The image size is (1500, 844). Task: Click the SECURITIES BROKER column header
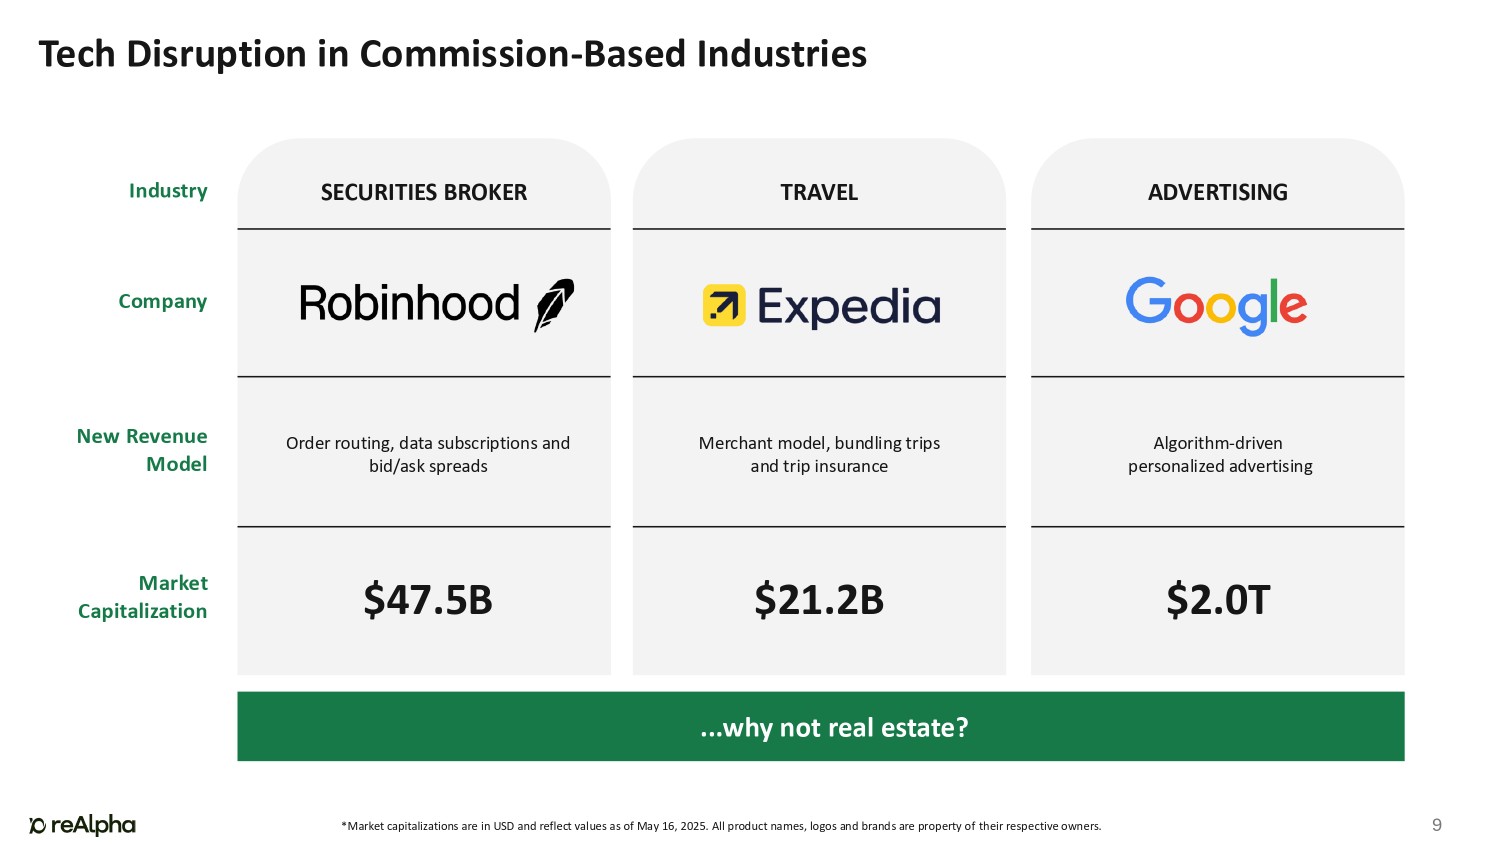423,192
